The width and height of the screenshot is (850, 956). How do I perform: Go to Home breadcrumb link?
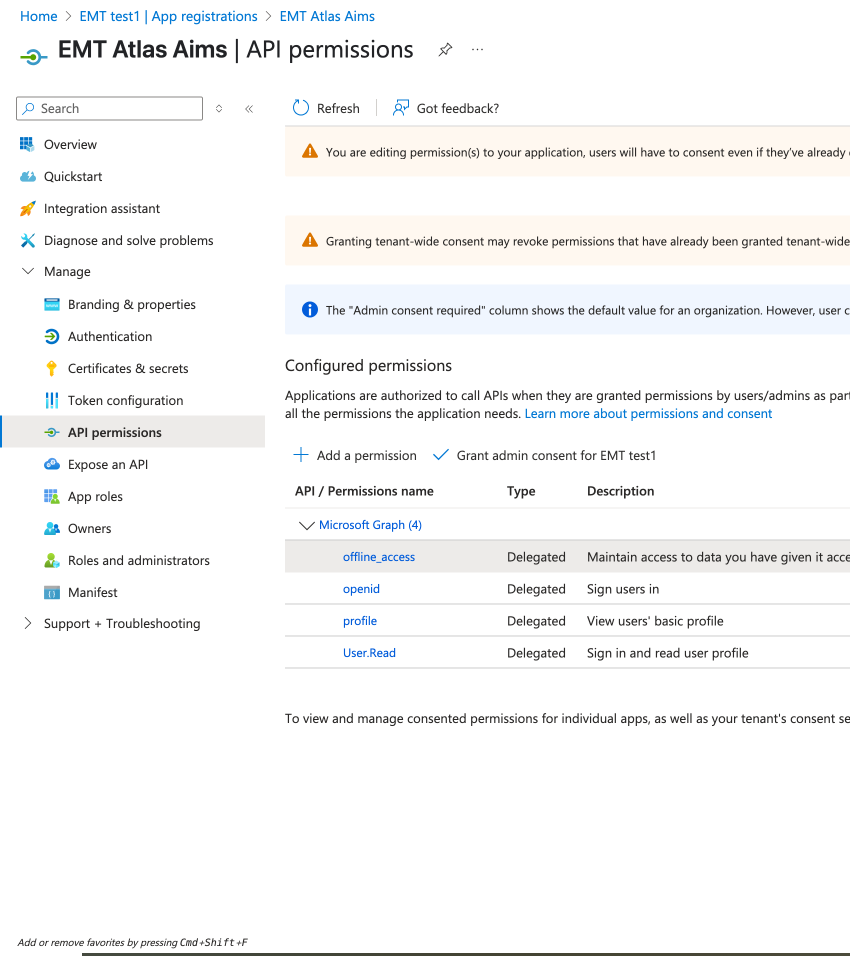pyautogui.click(x=38, y=16)
